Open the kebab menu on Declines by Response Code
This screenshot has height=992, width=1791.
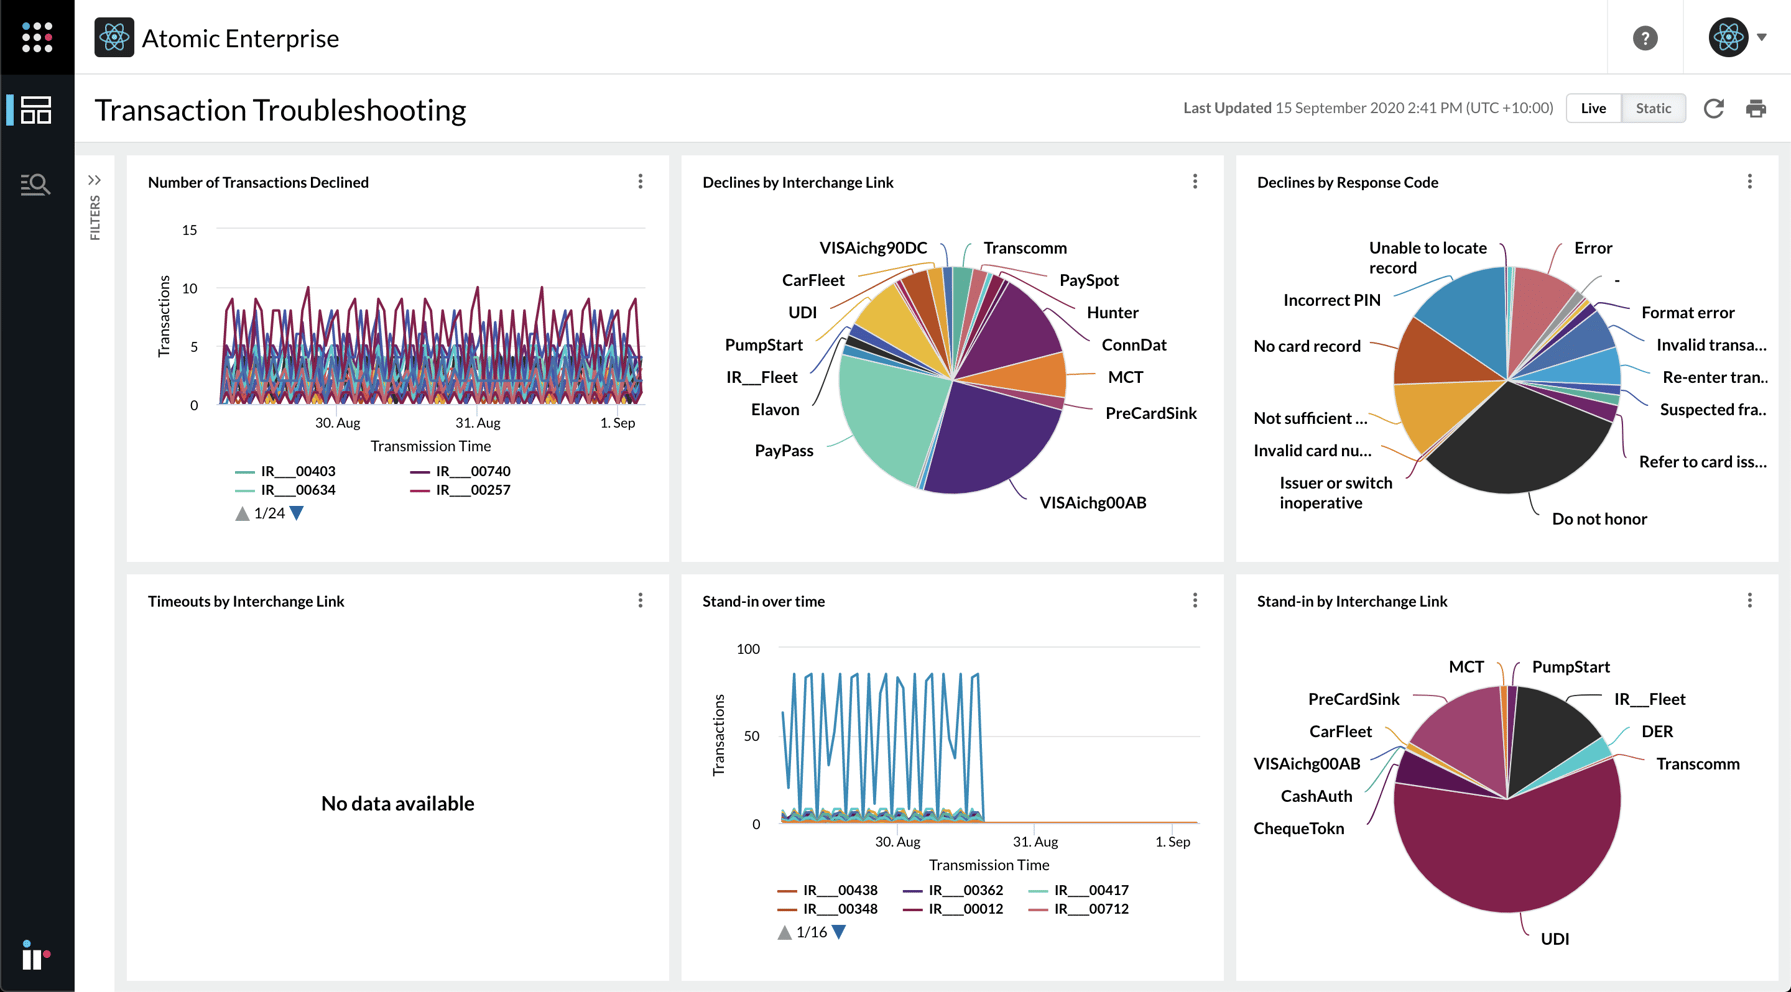[1750, 181]
